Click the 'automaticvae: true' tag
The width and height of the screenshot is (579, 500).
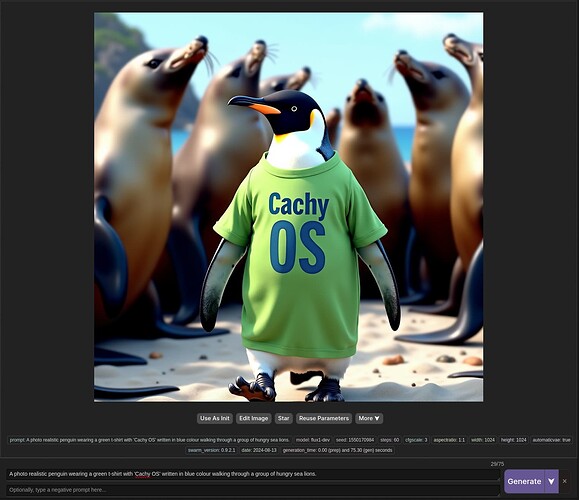coord(551,440)
